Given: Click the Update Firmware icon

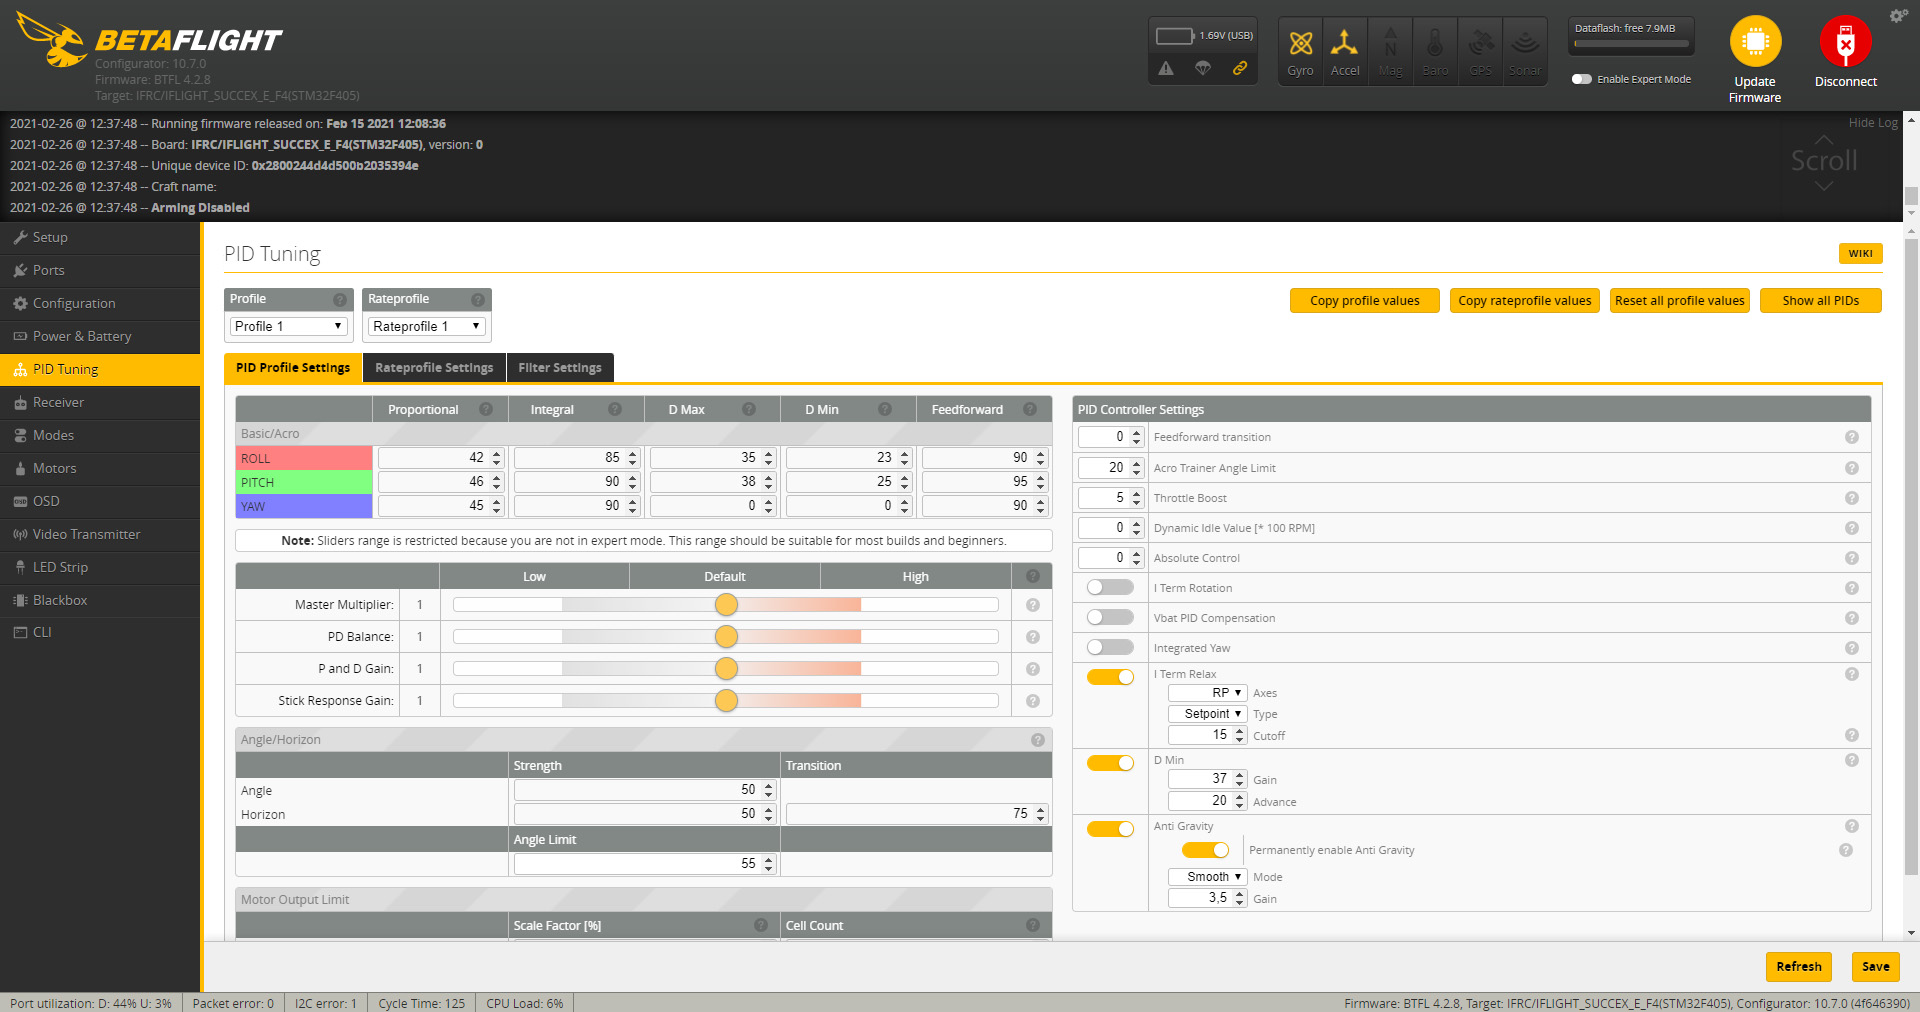Looking at the screenshot, I should (x=1755, y=42).
